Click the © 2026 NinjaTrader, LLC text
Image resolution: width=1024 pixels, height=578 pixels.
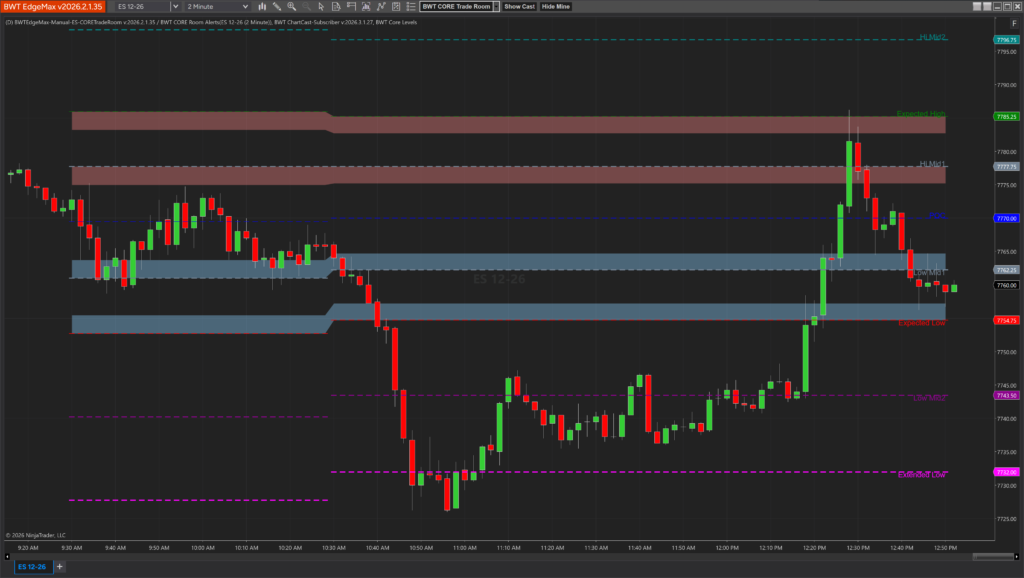35,535
